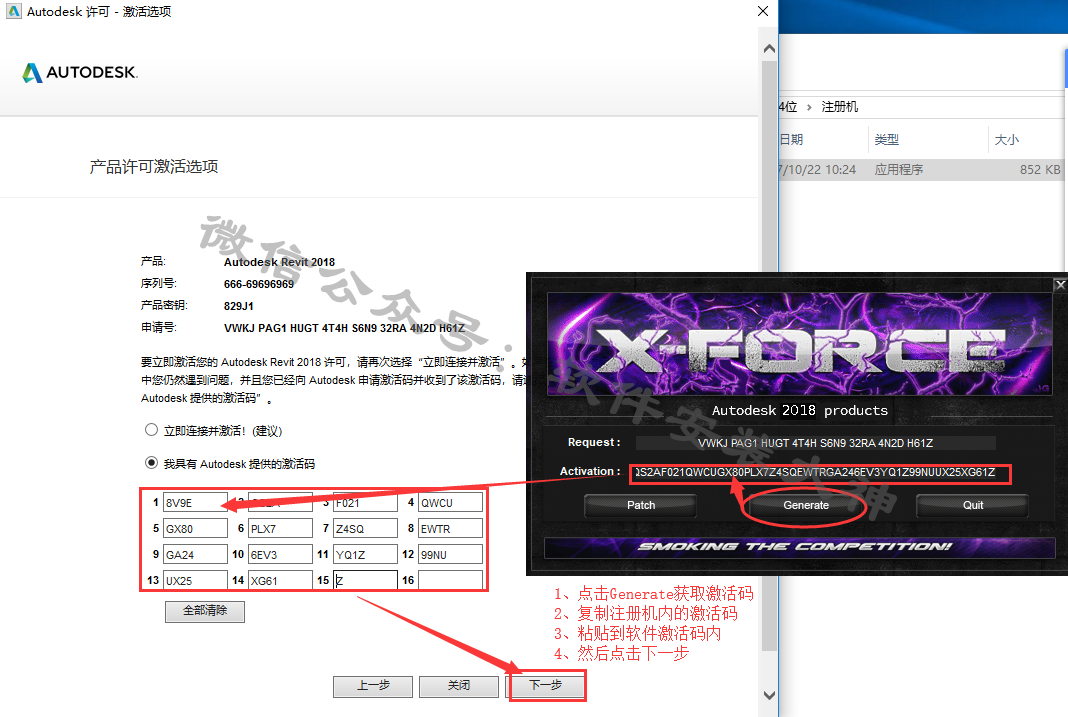Click the request code text VWKJ PAG1 HUGT
This screenshot has width=1068, height=717.
[x=344, y=328]
